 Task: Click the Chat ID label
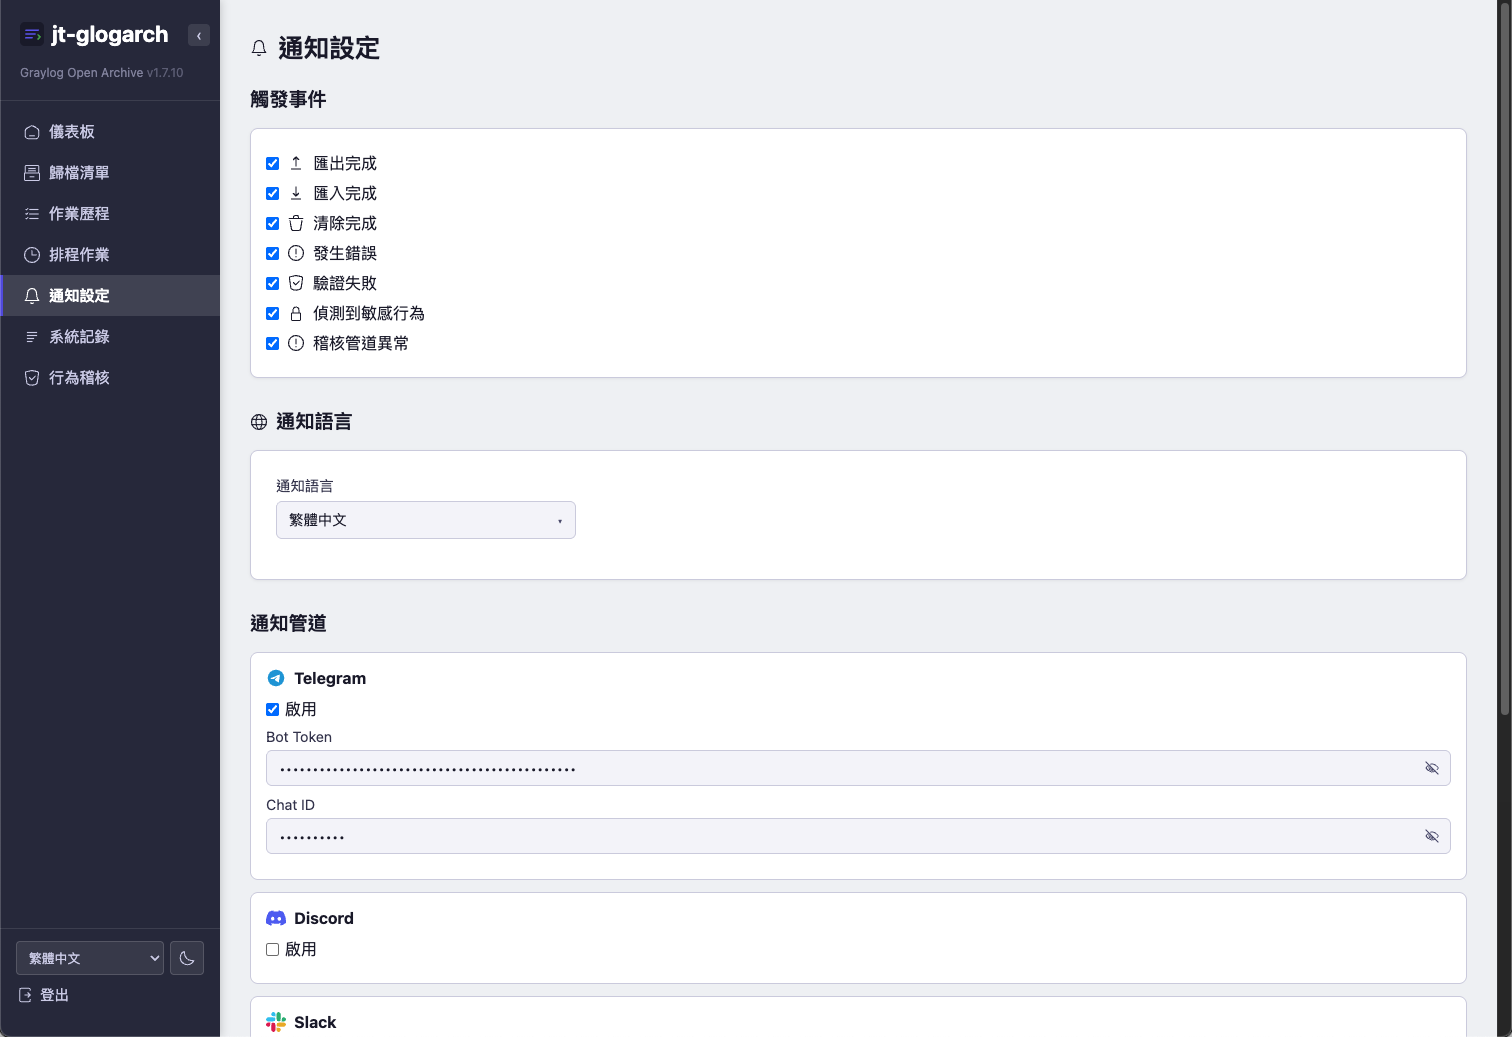290,805
